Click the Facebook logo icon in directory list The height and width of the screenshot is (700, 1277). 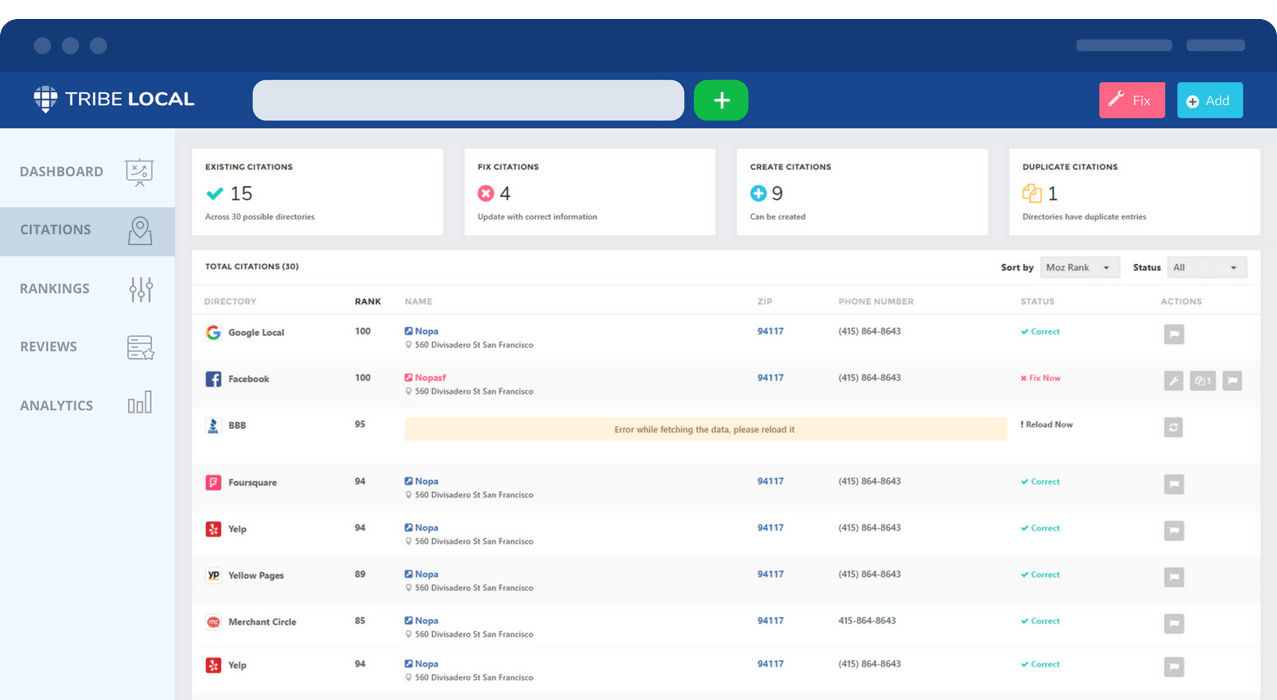point(213,379)
